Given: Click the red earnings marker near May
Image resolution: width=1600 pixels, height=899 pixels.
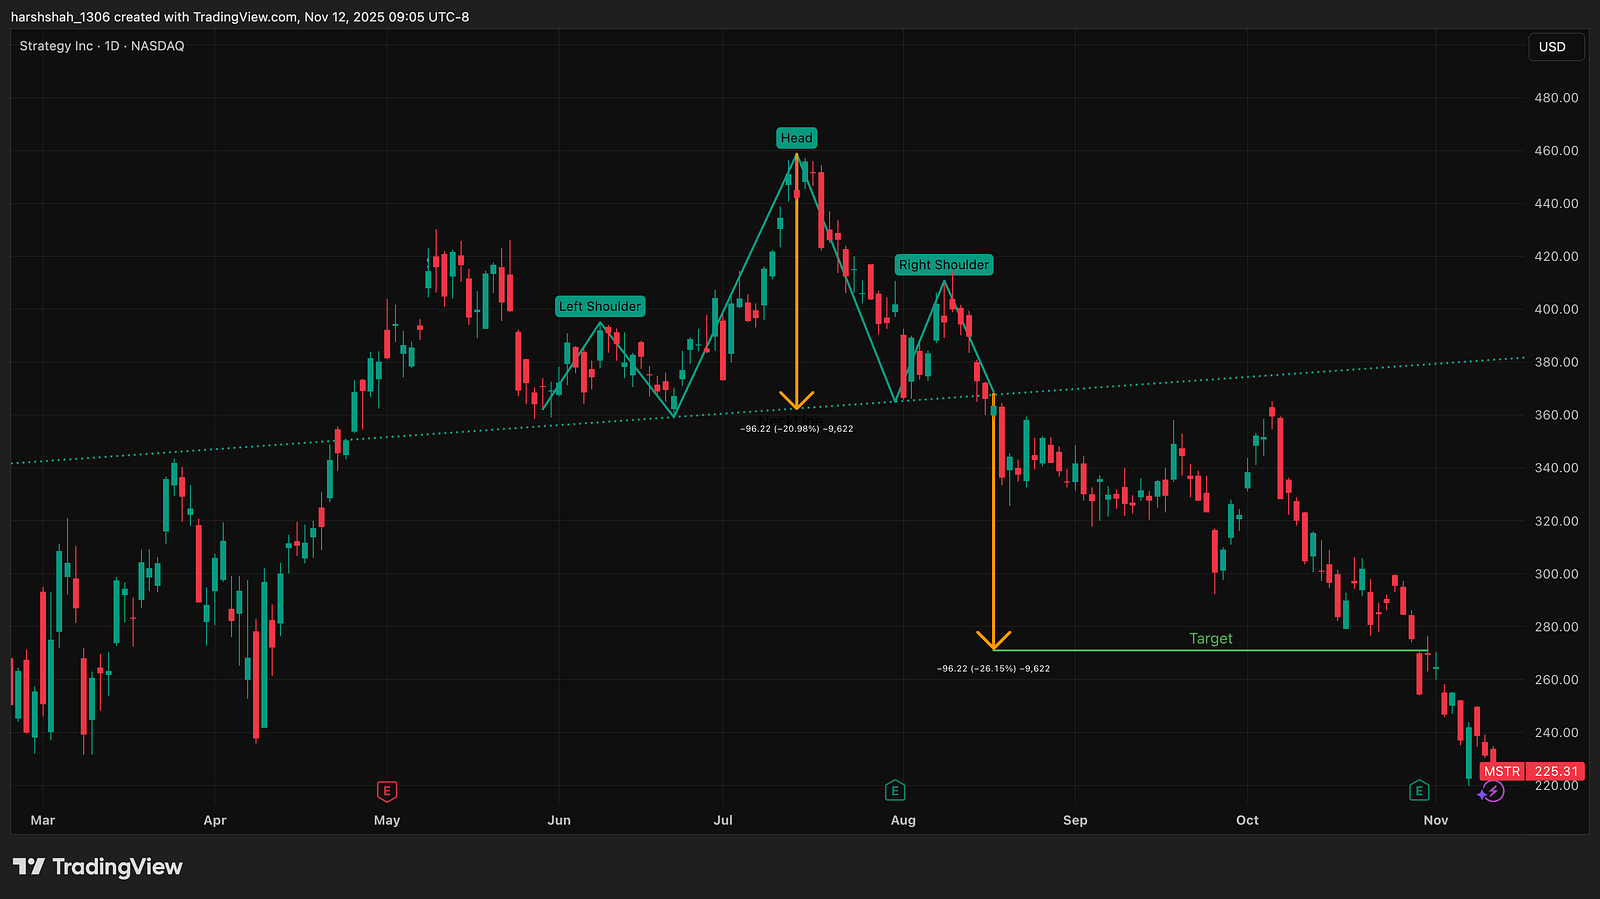Looking at the screenshot, I should (x=387, y=791).
